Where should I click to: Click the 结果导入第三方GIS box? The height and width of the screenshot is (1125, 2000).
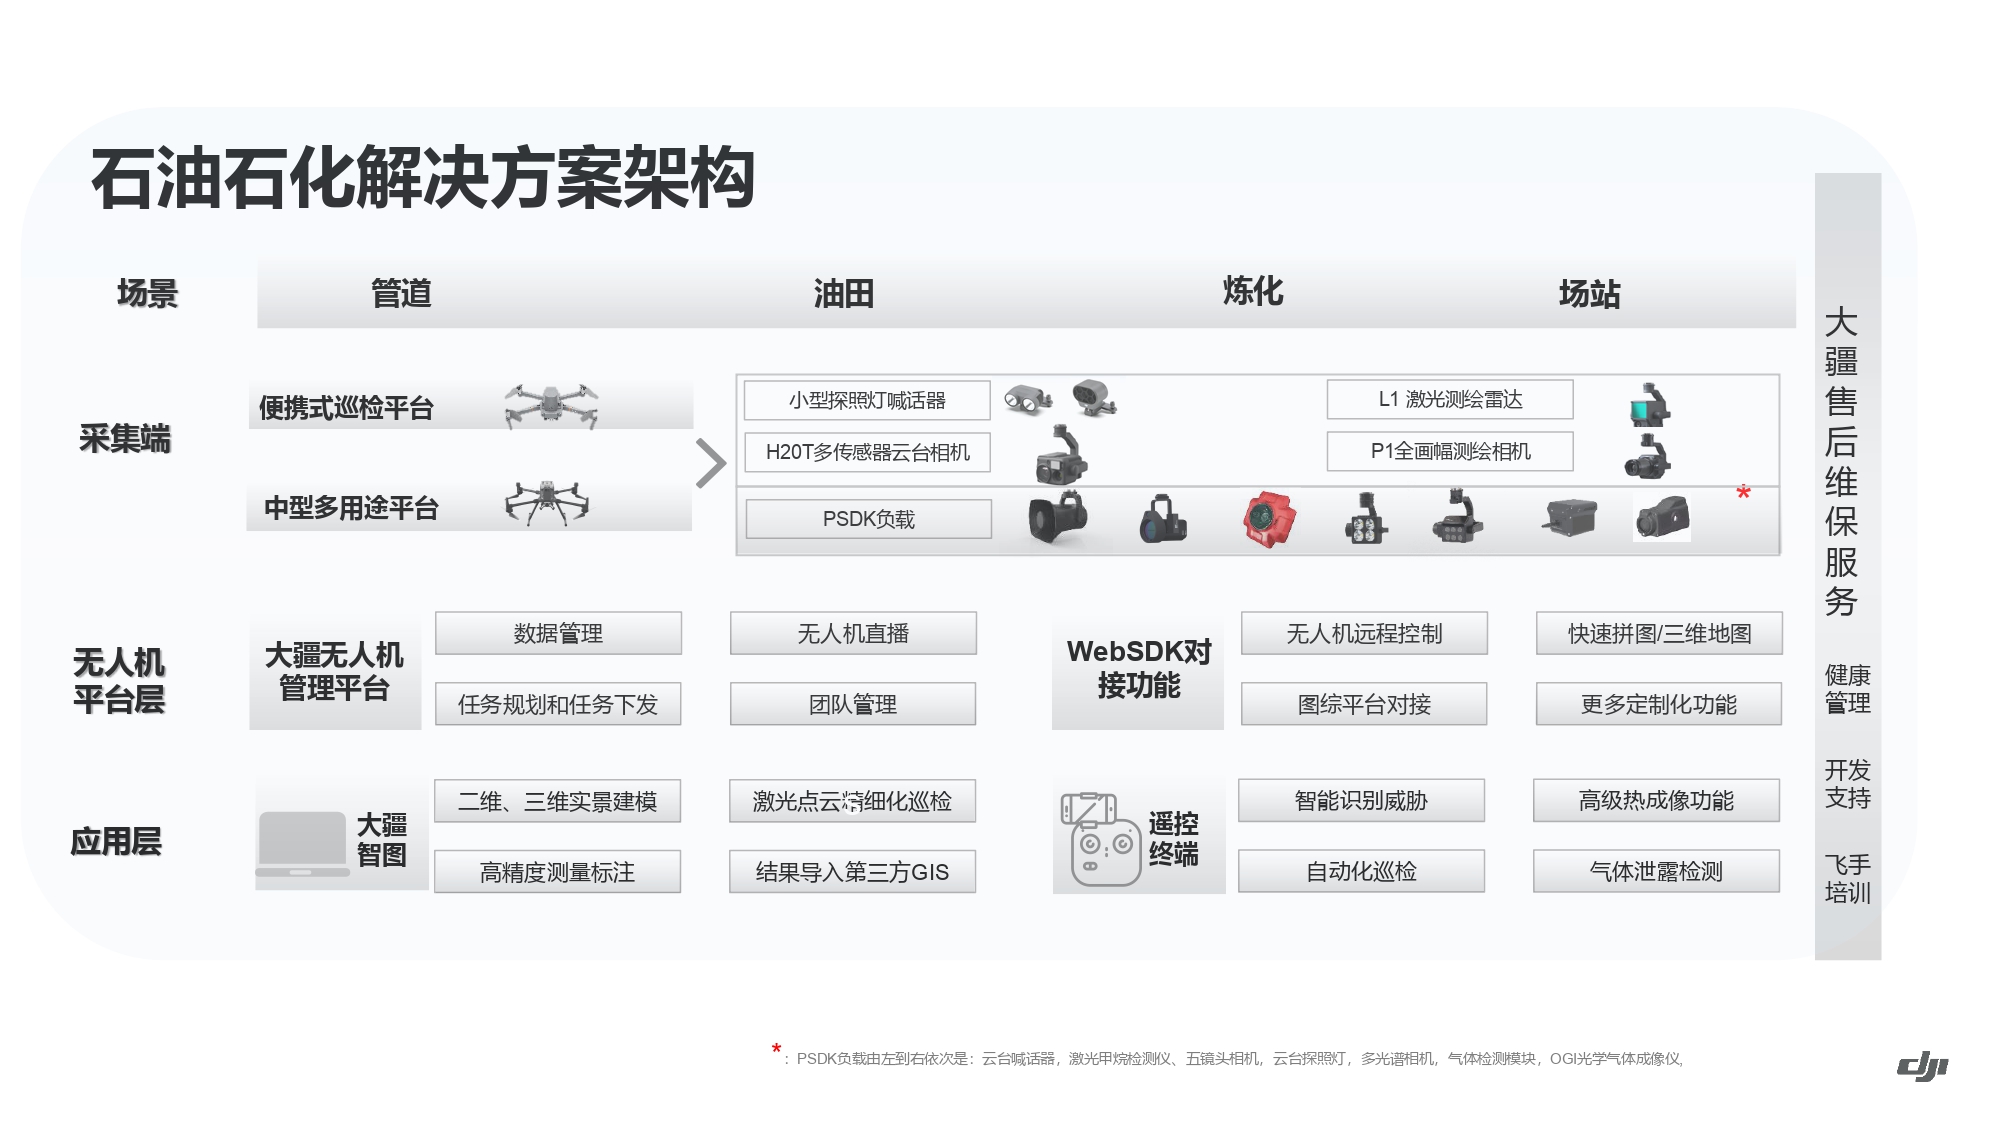click(x=852, y=872)
